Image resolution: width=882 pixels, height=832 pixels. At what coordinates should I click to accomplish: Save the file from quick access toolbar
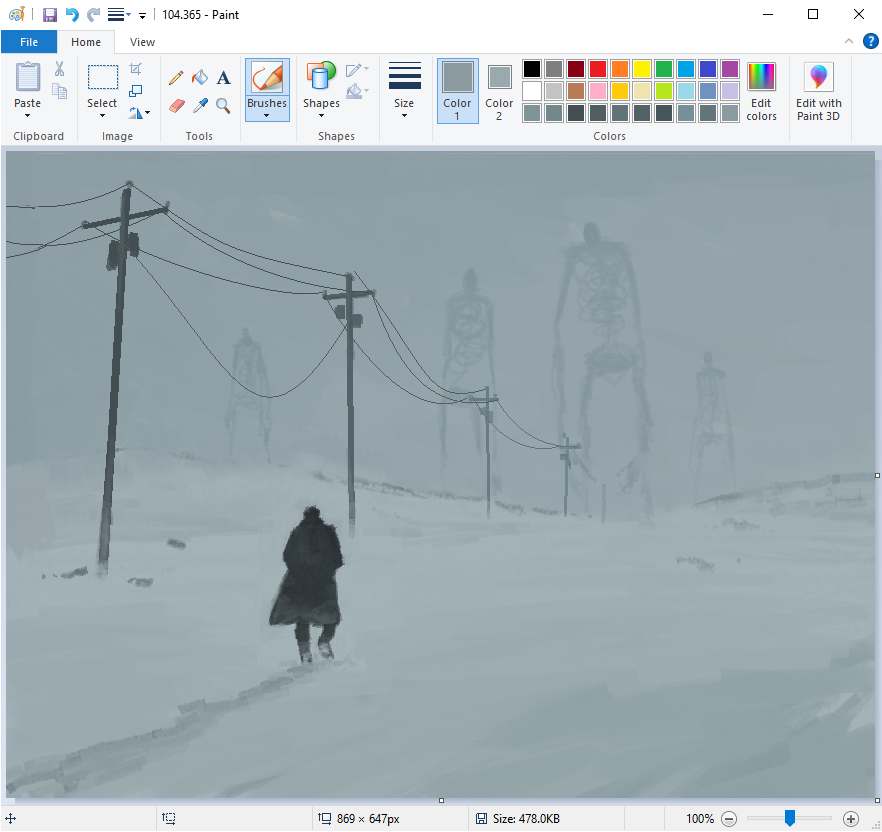pos(49,15)
